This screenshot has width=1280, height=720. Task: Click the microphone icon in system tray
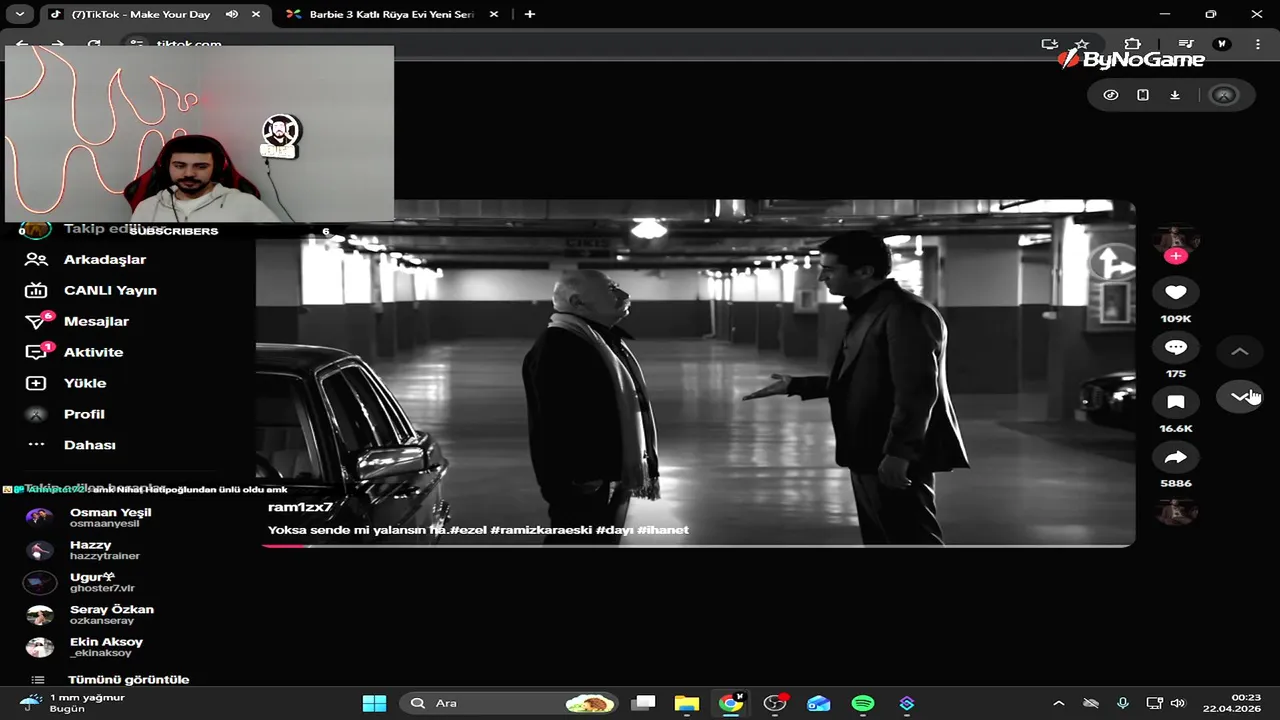point(1123,703)
